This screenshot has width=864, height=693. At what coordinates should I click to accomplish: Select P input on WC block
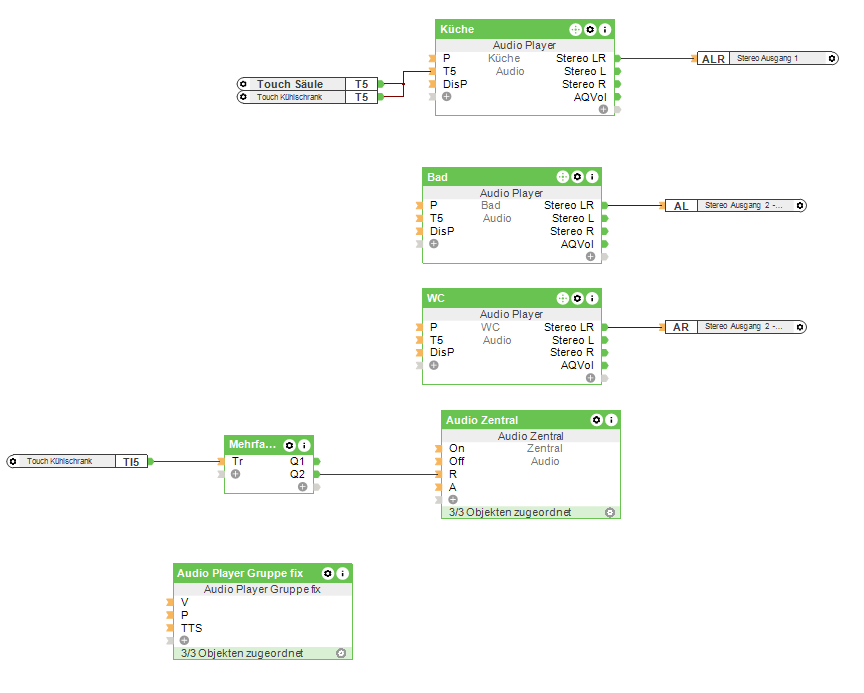pos(434,327)
